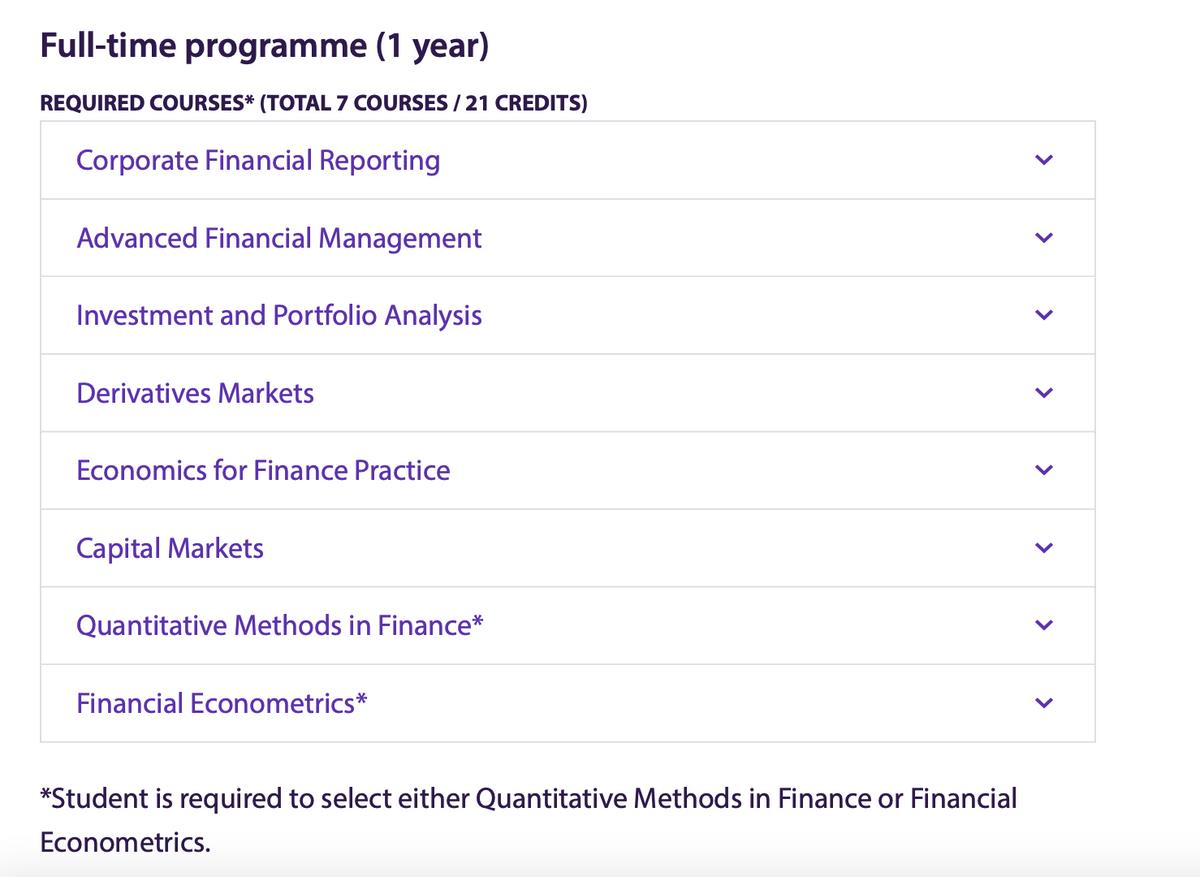Click the Capital Markets course title
This screenshot has height=877, width=1200.
click(170, 548)
